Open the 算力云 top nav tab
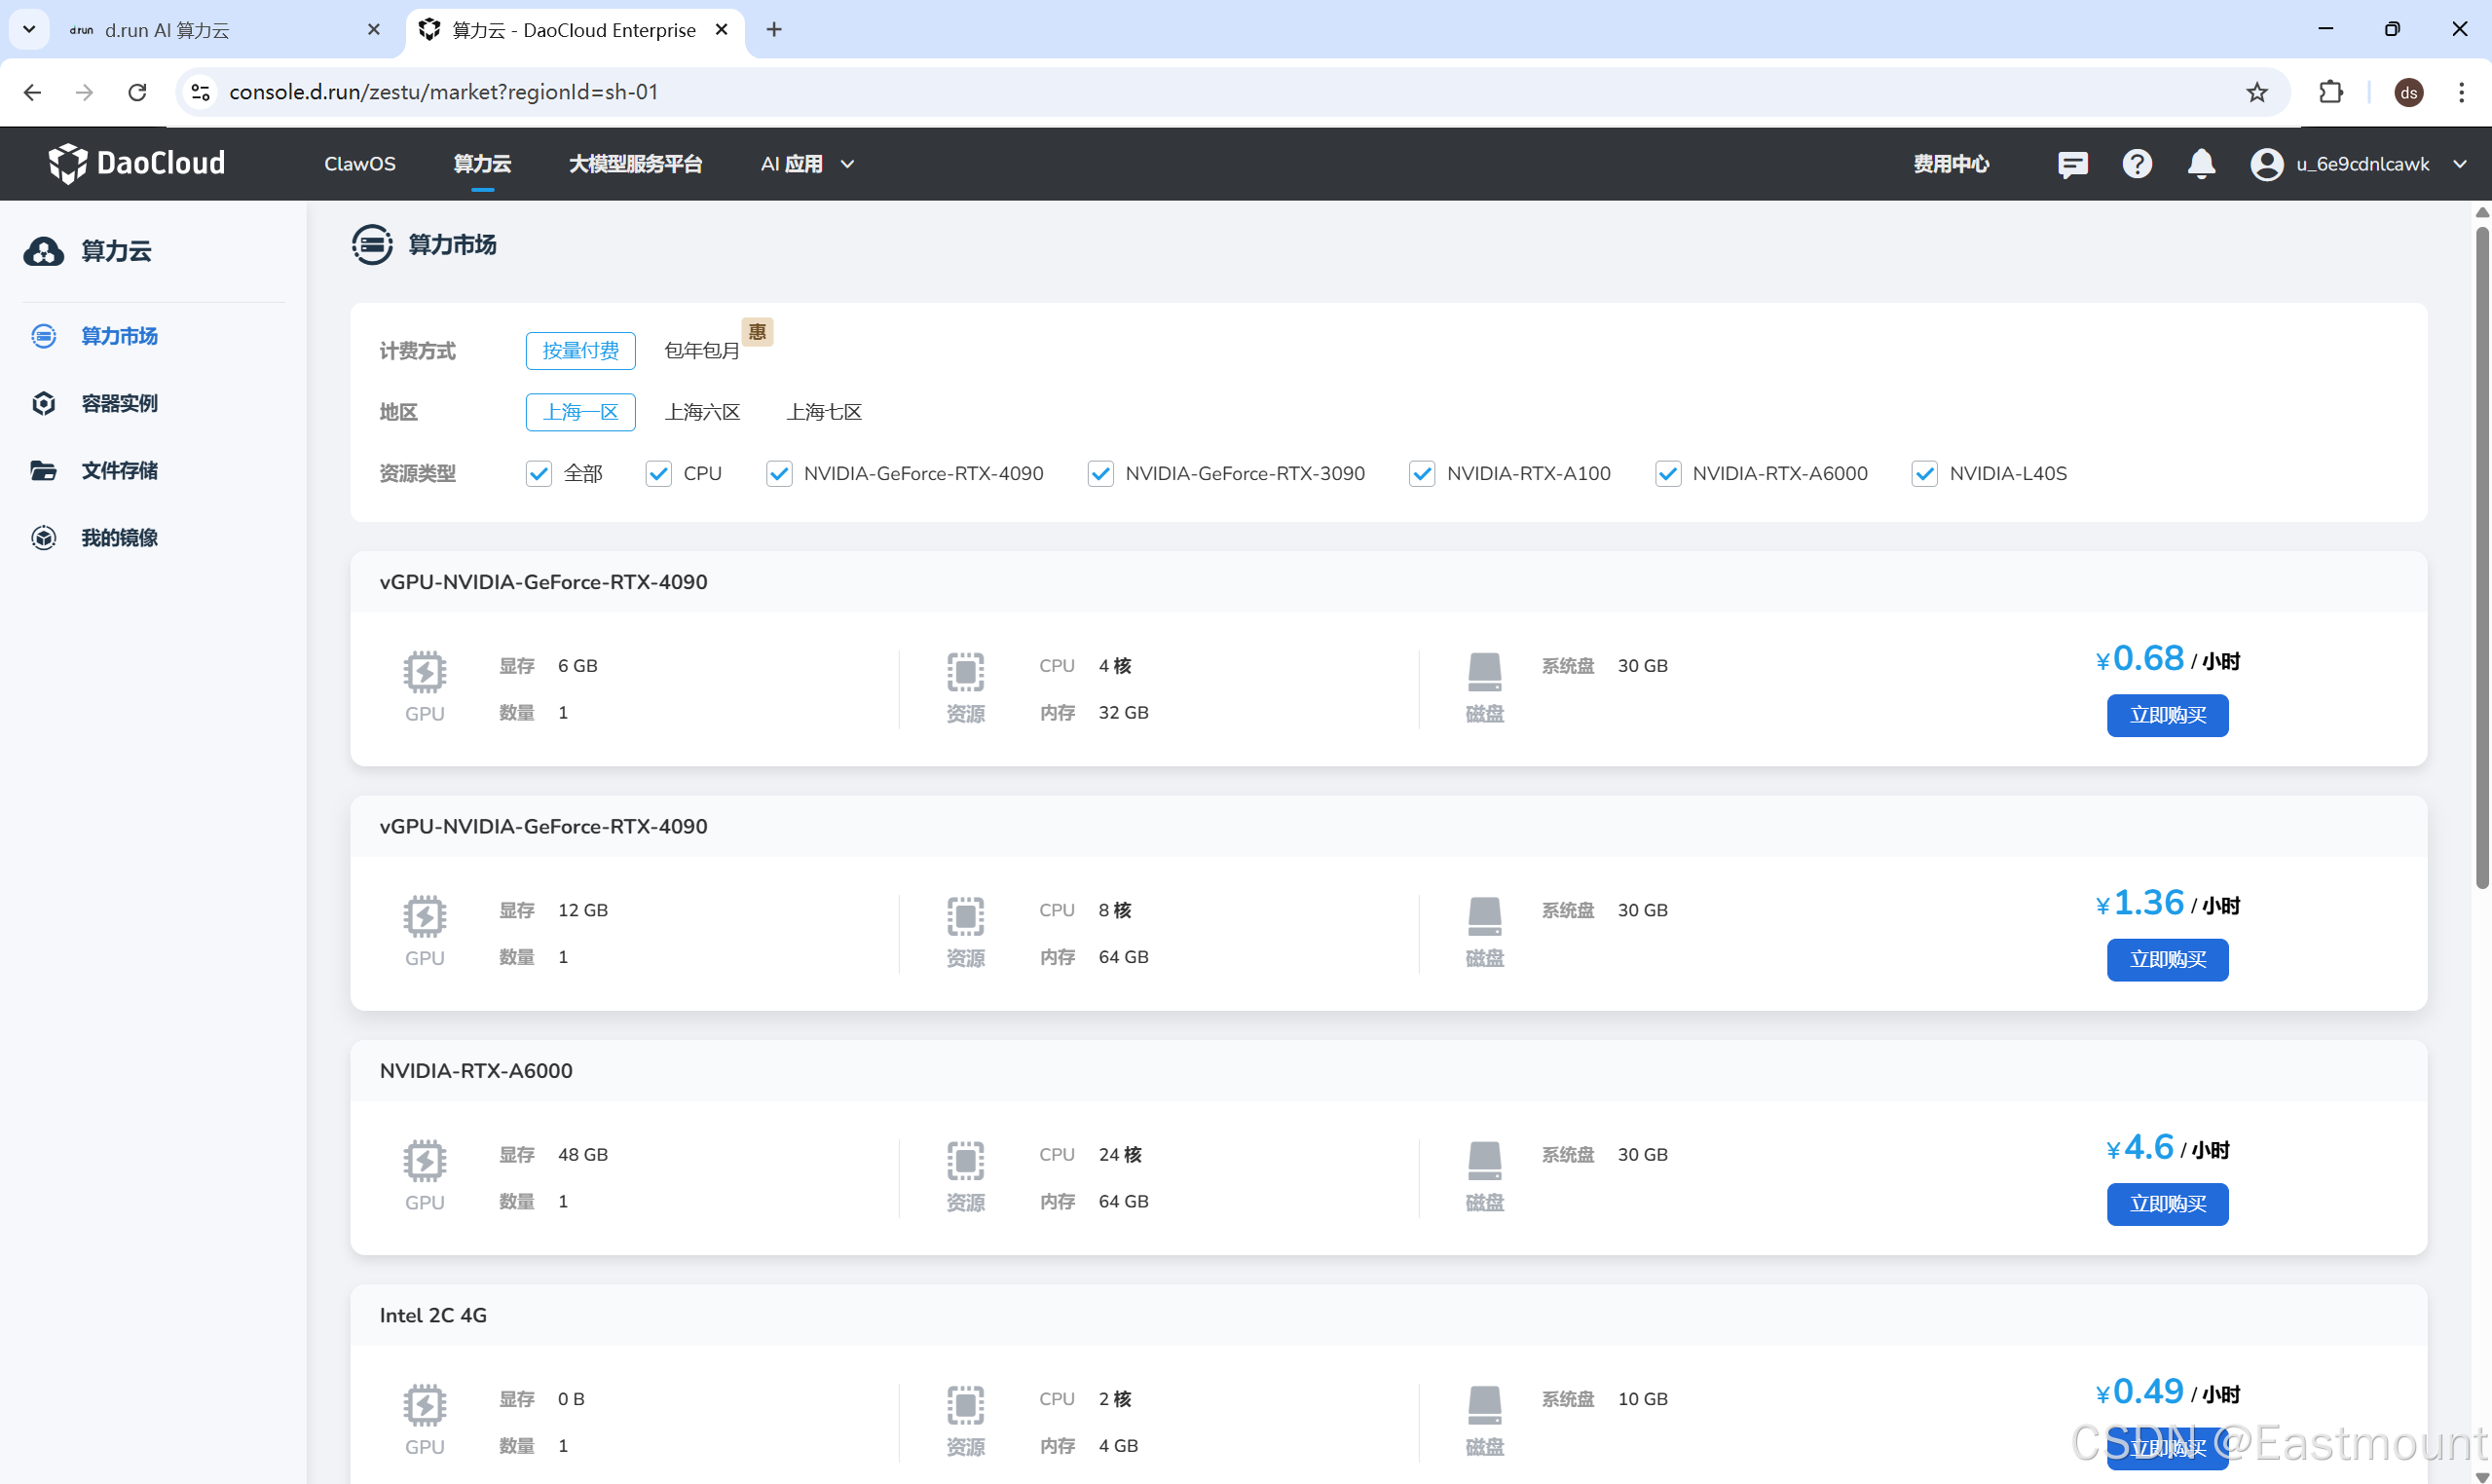Viewport: 2492px width, 1484px height. coord(482,164)
